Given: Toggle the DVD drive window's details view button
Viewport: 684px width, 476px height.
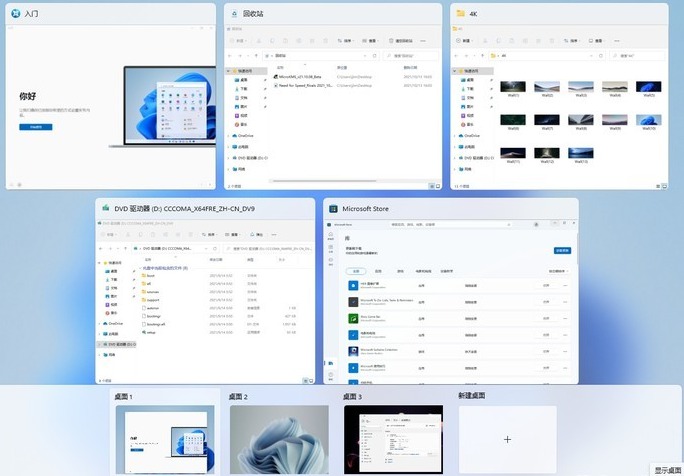Looking at the screenshot, I should [x=305, y=381].
